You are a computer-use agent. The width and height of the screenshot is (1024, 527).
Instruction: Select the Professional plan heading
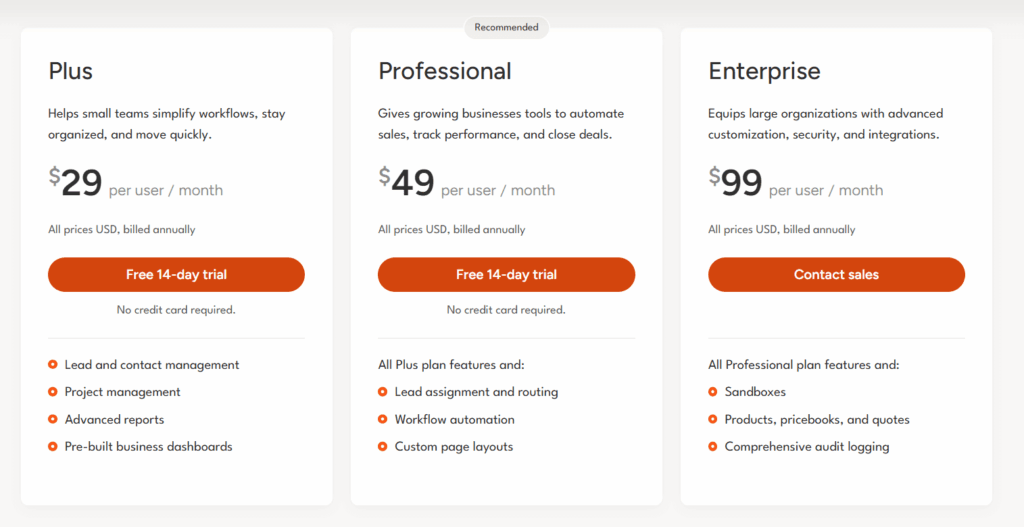(445, 71)
